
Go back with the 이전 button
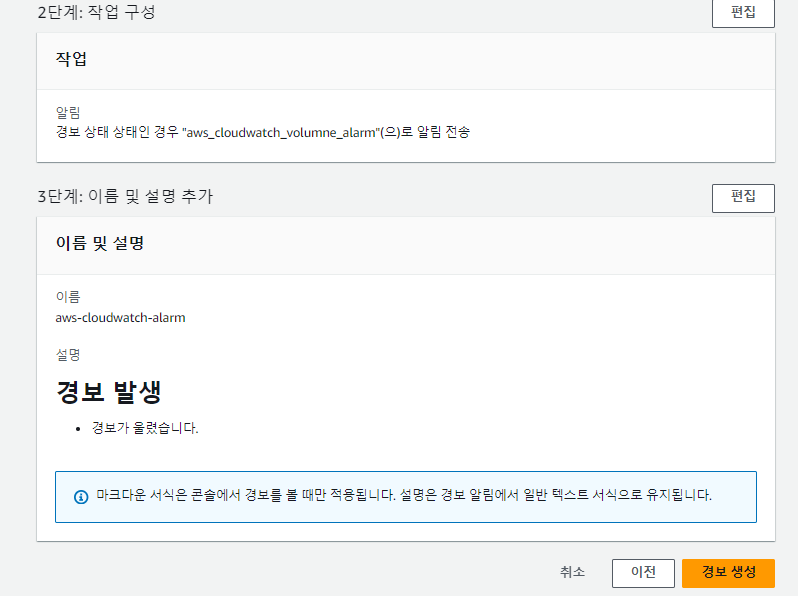coord(643,572)
